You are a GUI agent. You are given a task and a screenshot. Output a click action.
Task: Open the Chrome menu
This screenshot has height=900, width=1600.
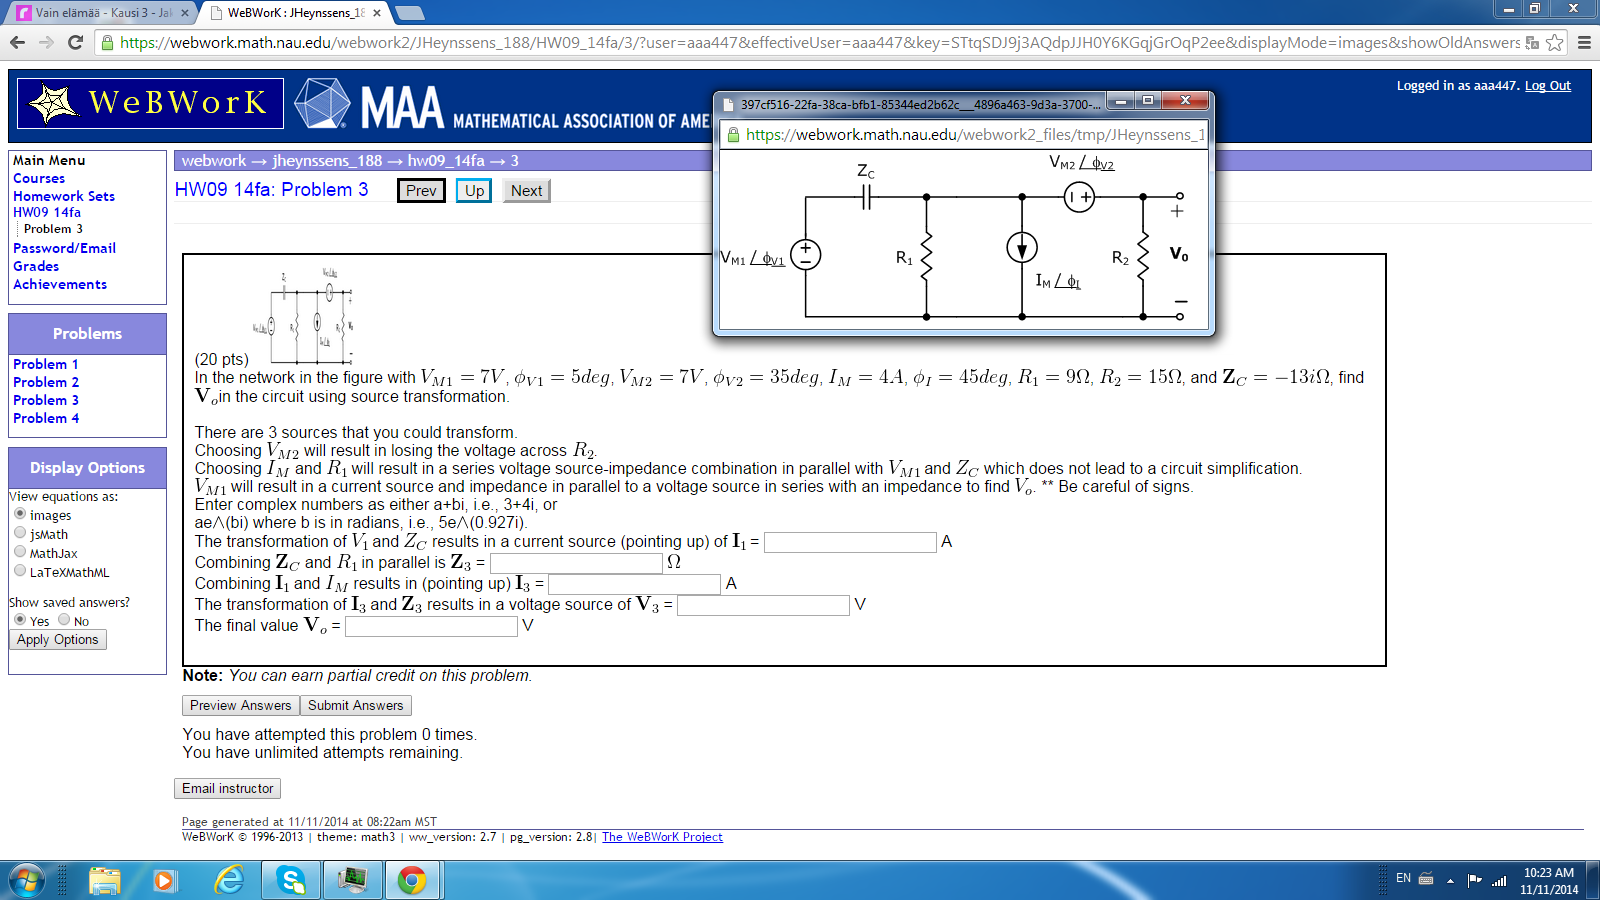click(x=1583, y=43)
